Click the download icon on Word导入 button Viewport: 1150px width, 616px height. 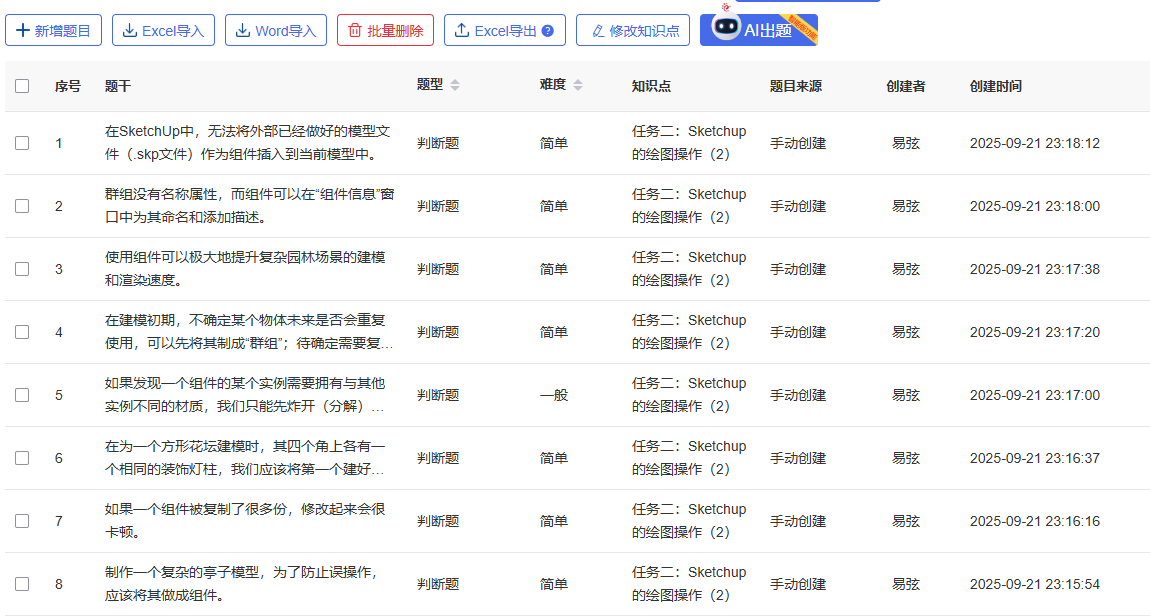(x=244, y=29)
